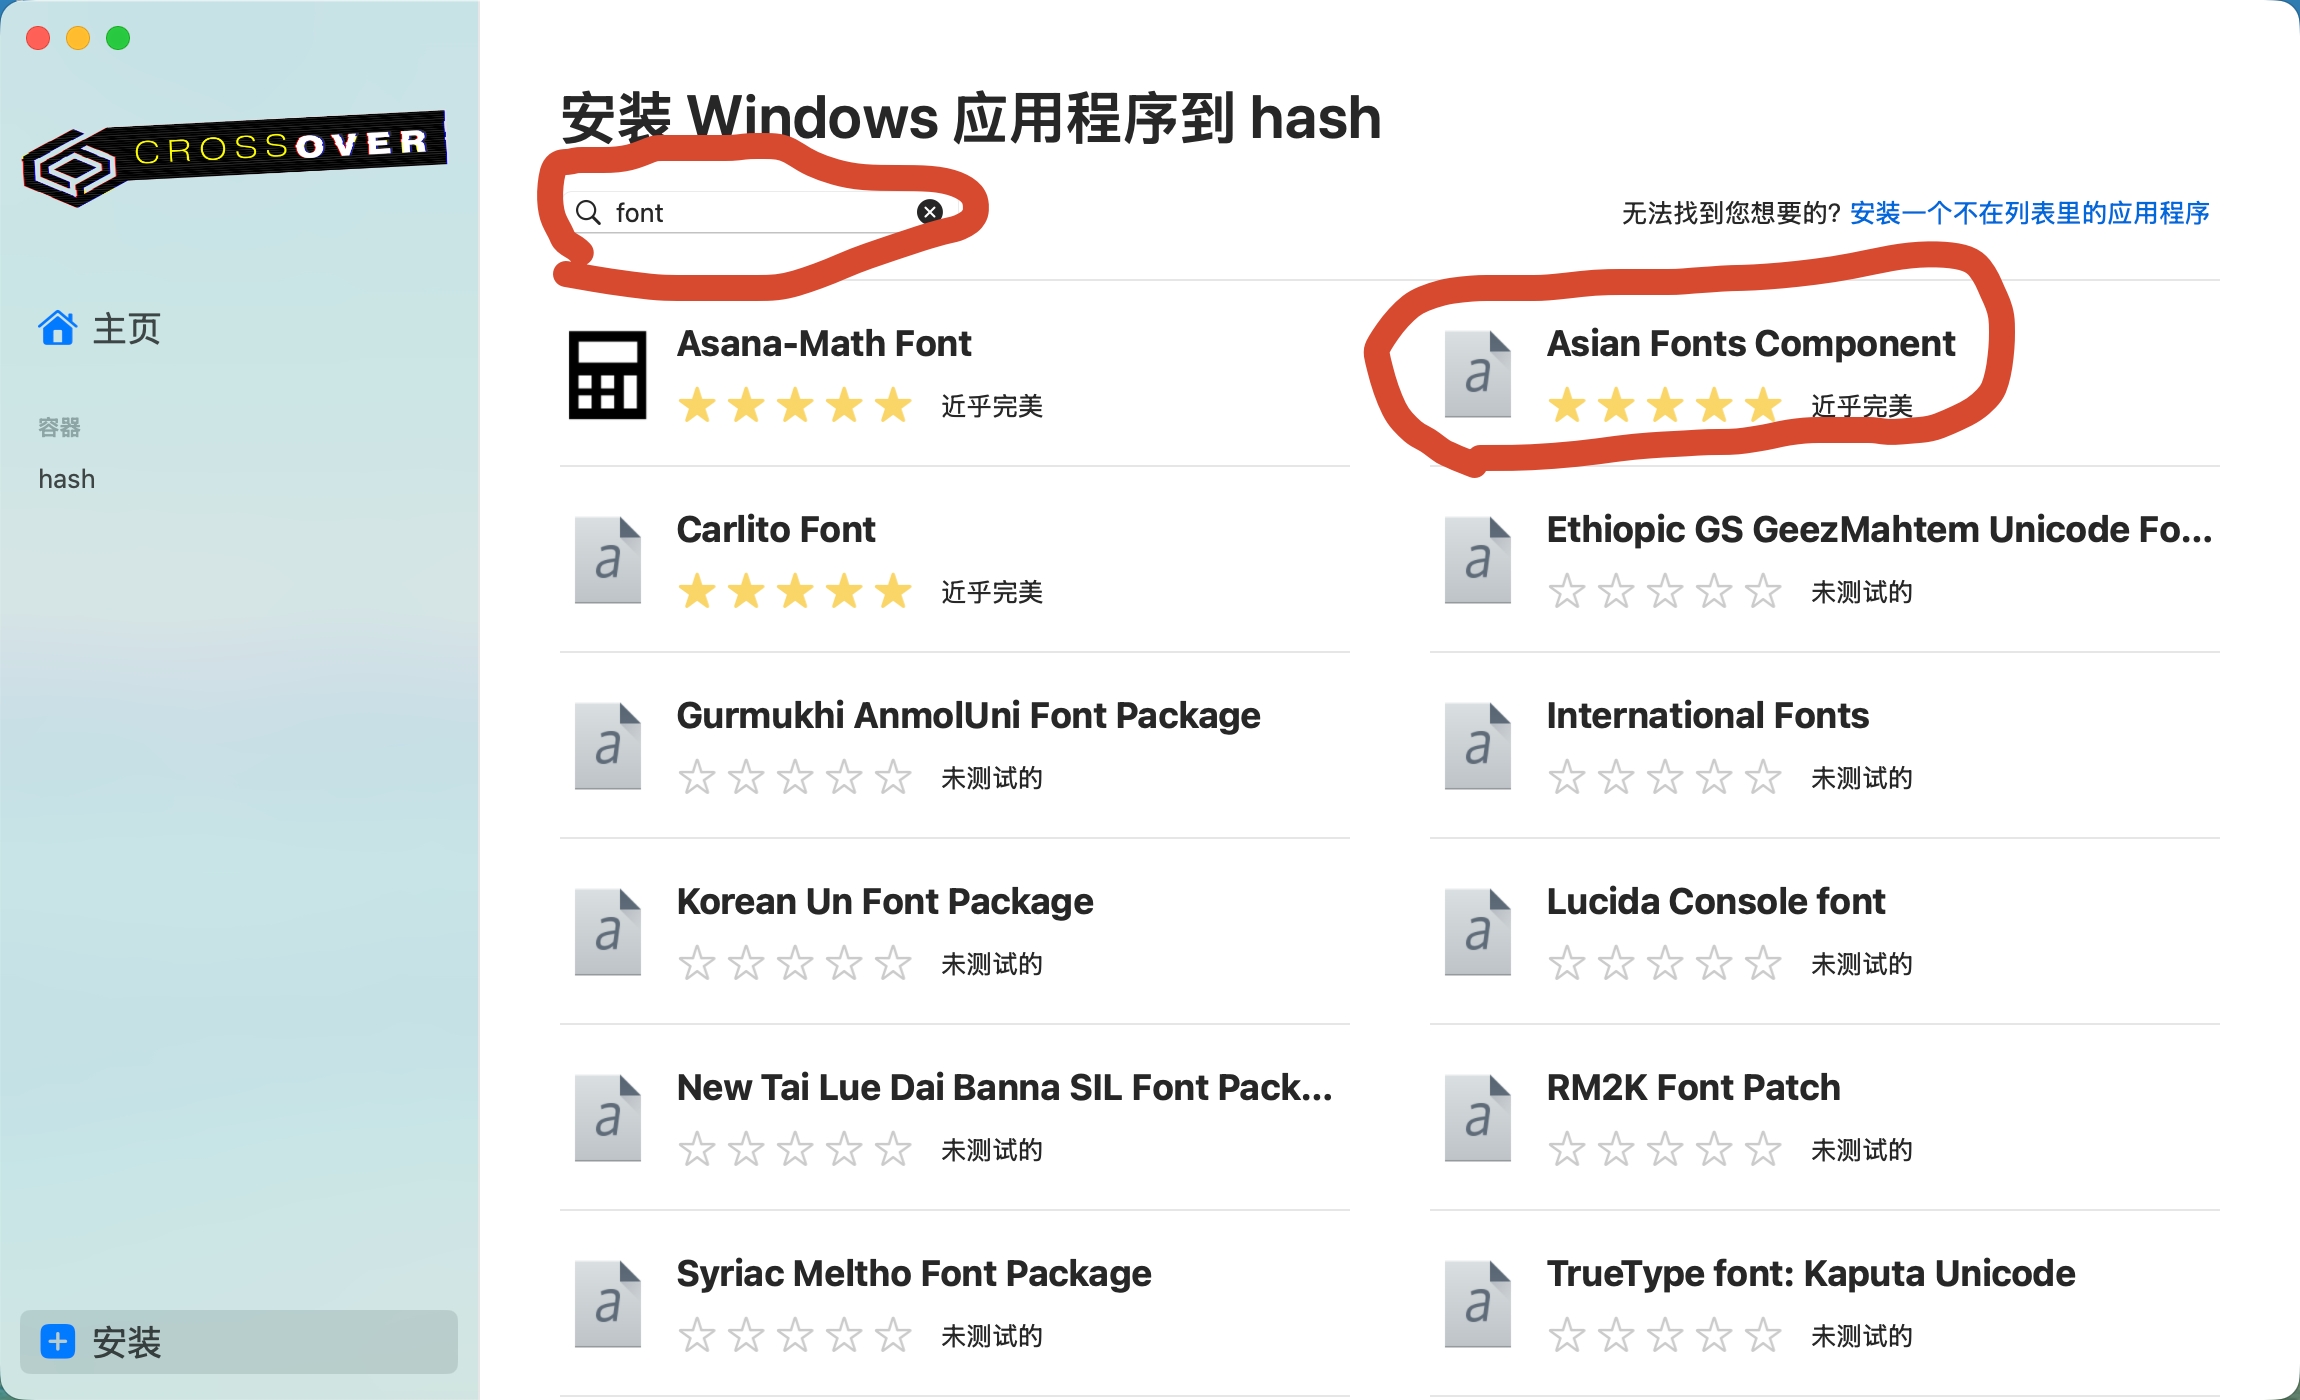Select the Asana-Math Font title

pyautogui.click(x=824, y=343)
